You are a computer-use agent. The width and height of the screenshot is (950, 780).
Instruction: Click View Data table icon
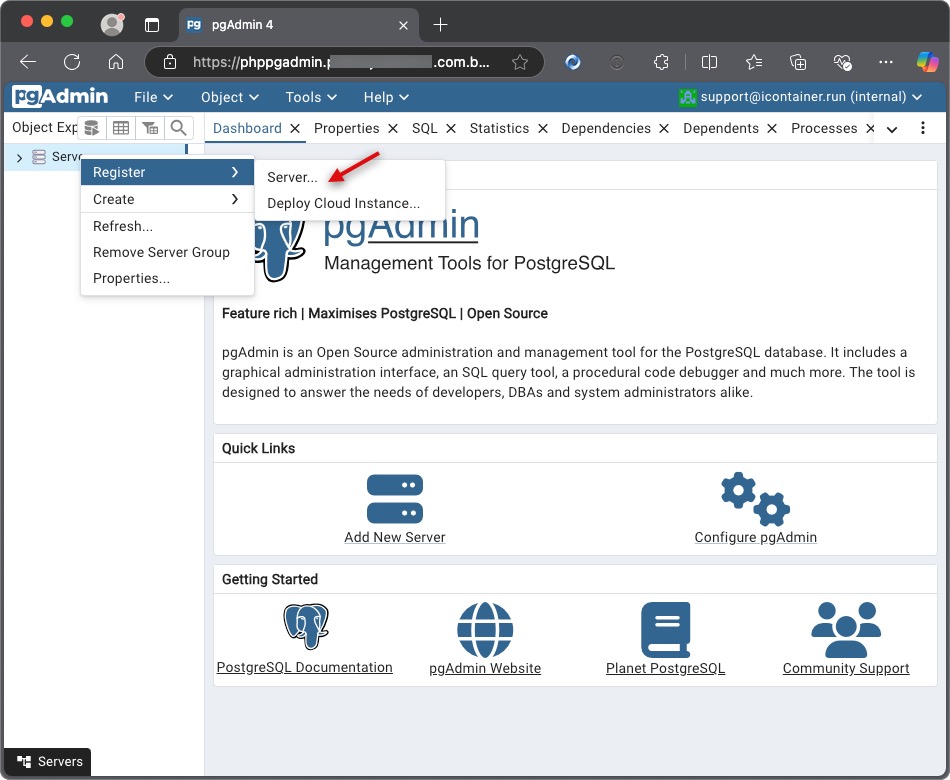click(121, 128)
